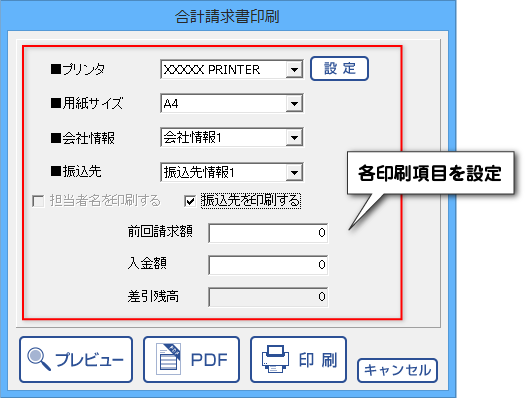This screenshot has height=398, width=525.
Task: Click the 前回請求額 input field
Action: click(268, 233)
